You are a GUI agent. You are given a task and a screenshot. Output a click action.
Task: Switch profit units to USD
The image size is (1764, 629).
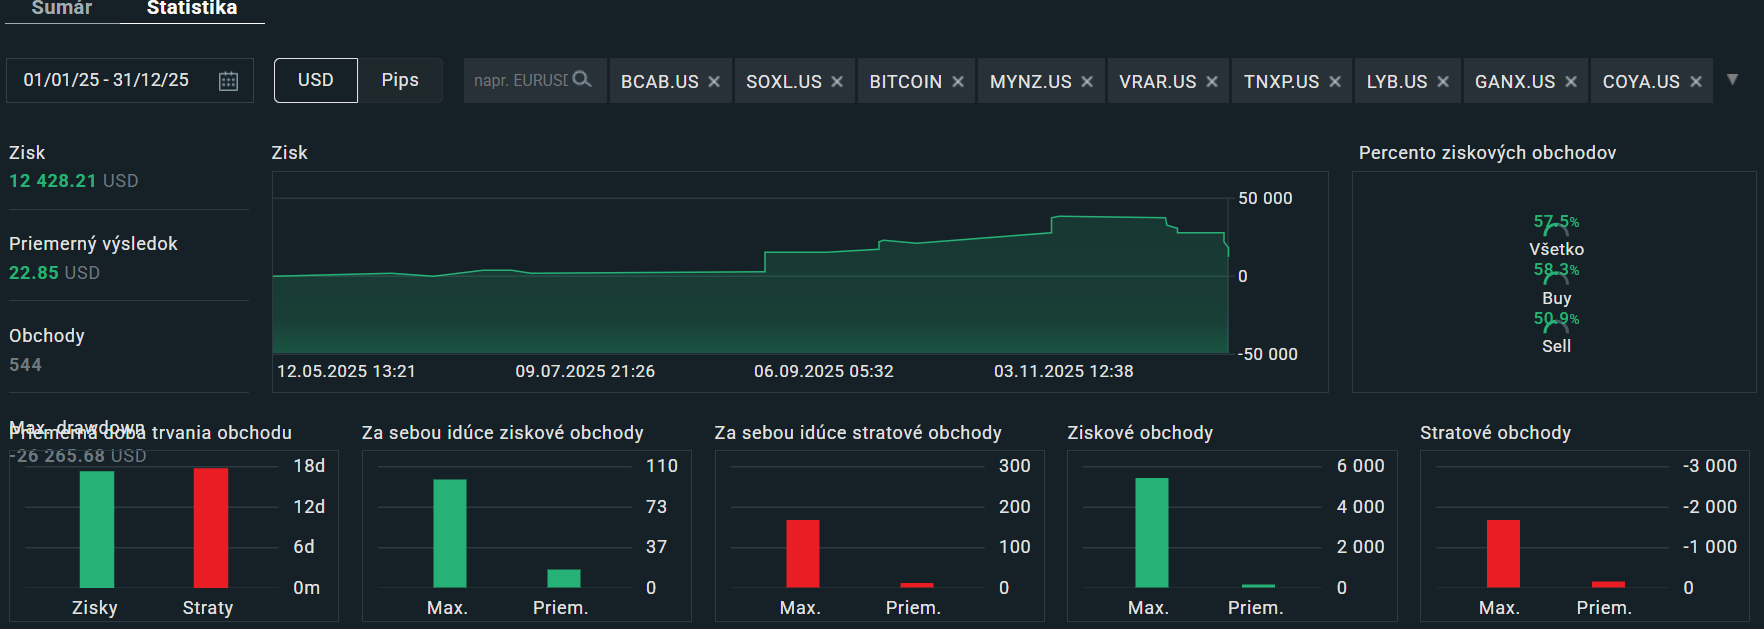pyautogui.click(x=315, y=80)
